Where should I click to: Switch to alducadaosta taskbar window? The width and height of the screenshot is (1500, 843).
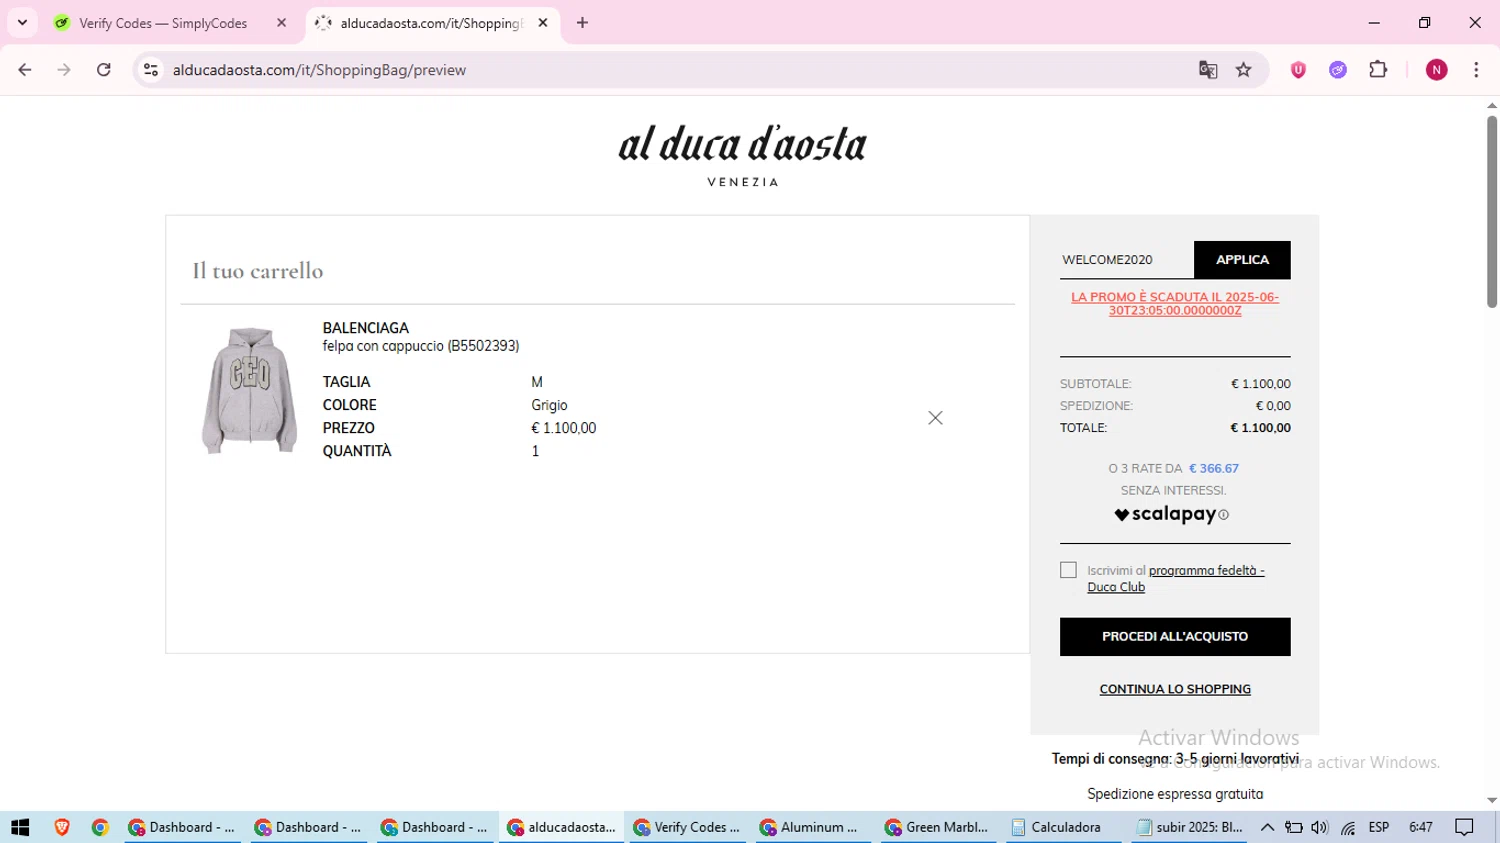(x=562, y=827)
